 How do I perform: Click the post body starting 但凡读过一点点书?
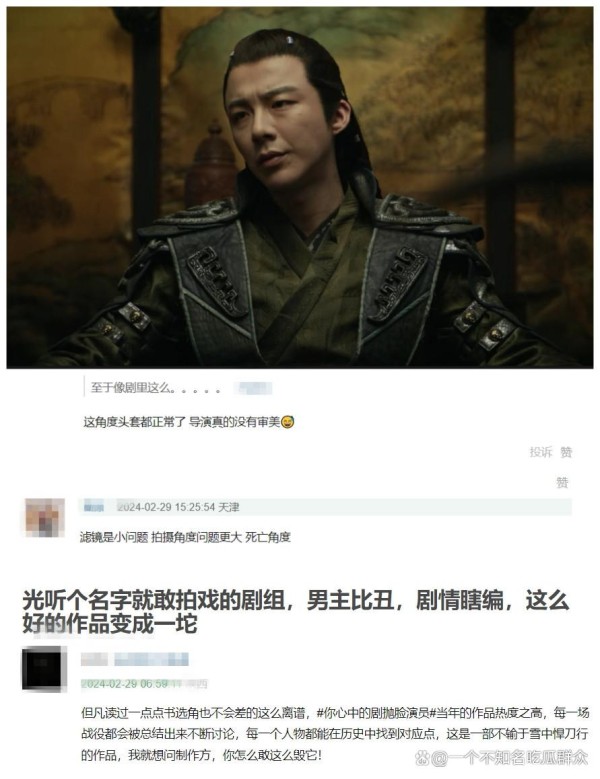pyautogui.click(x=335, y=734)
